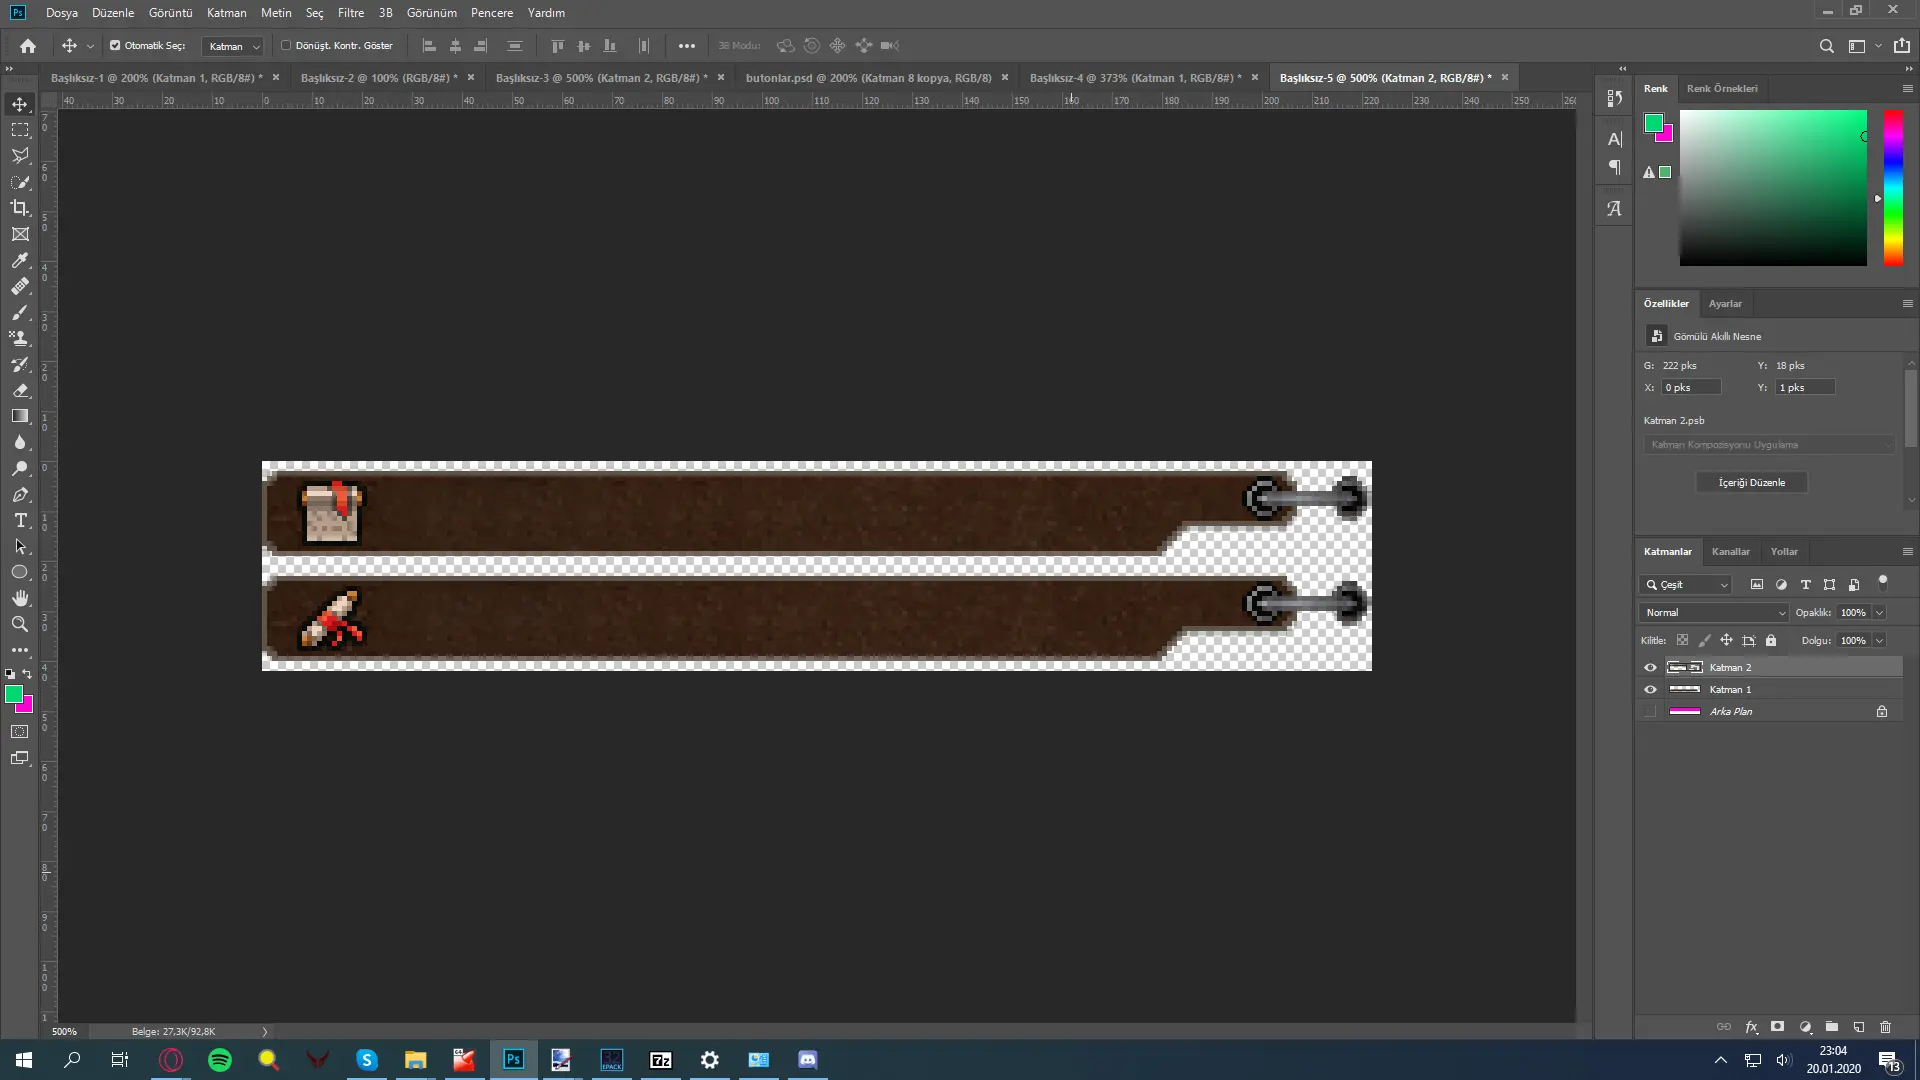Select the Brush tool
The width and height of the screenshot is (1920, 1080).
(x=20, y=313)
